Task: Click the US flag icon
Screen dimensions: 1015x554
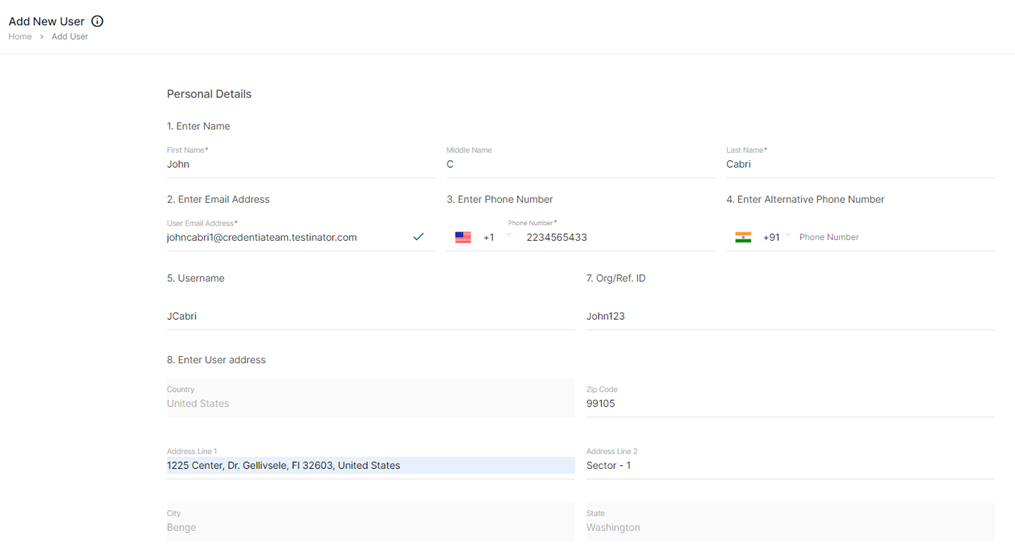Action: click(463, 238)
